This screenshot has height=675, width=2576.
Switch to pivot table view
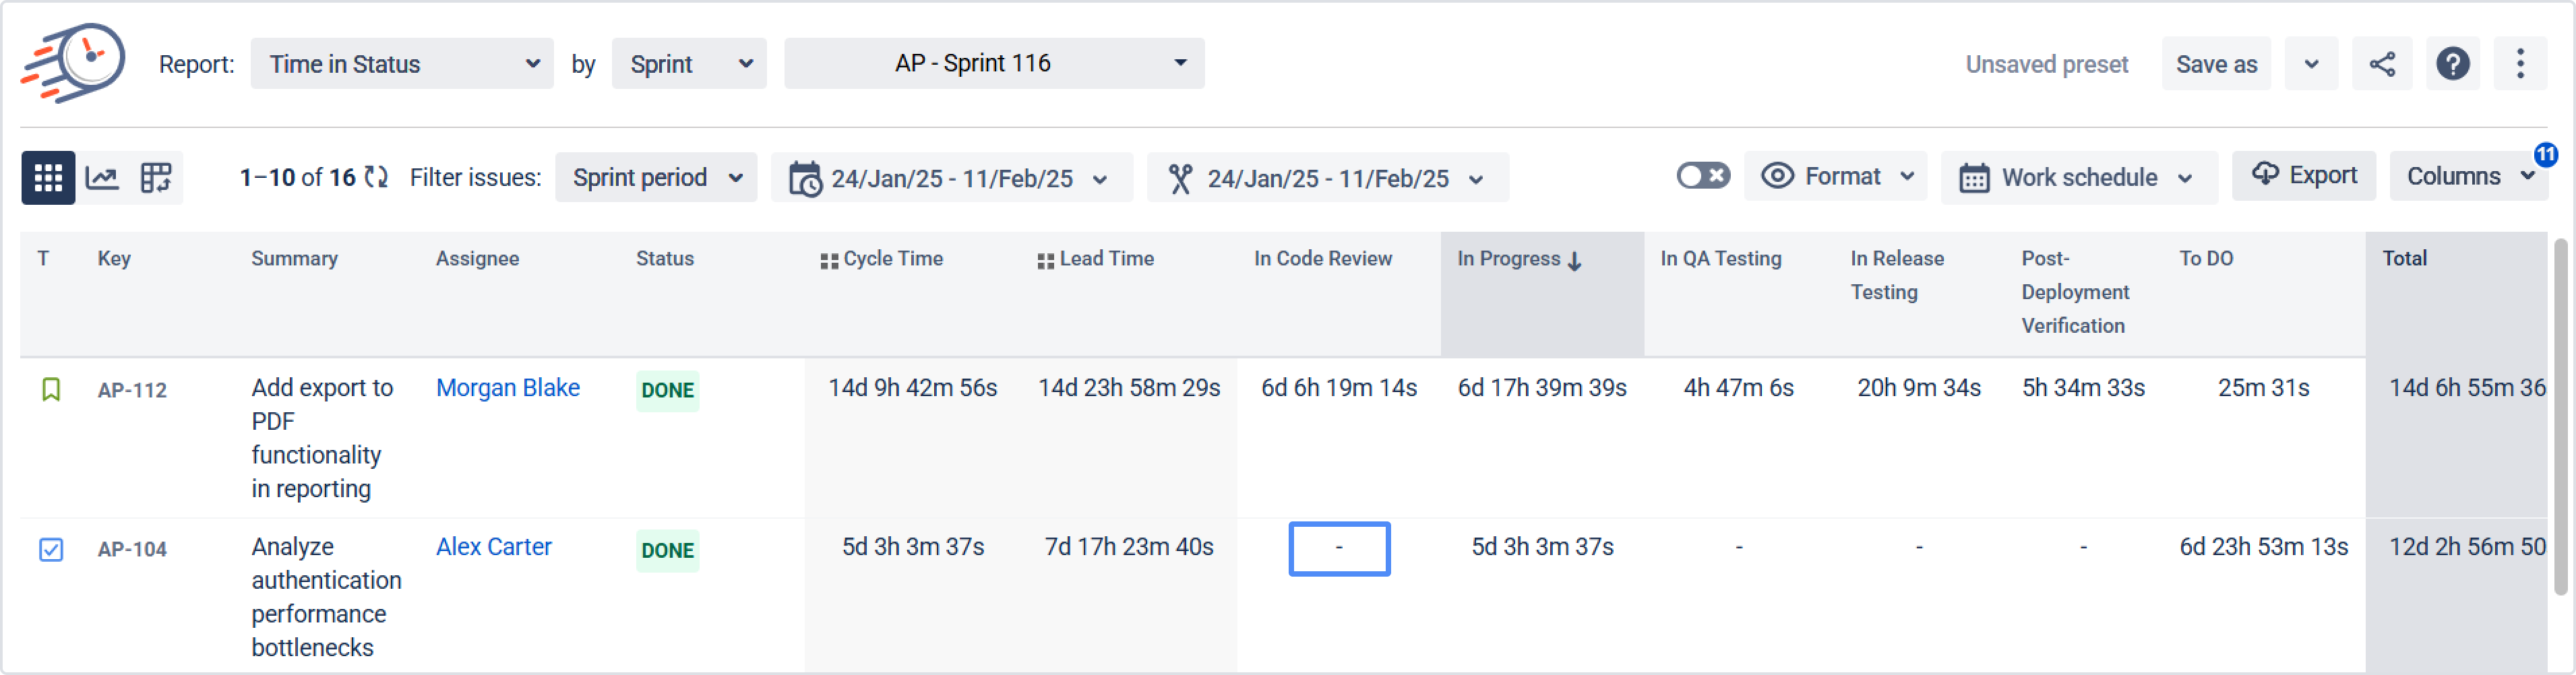[x=156, y=178]
